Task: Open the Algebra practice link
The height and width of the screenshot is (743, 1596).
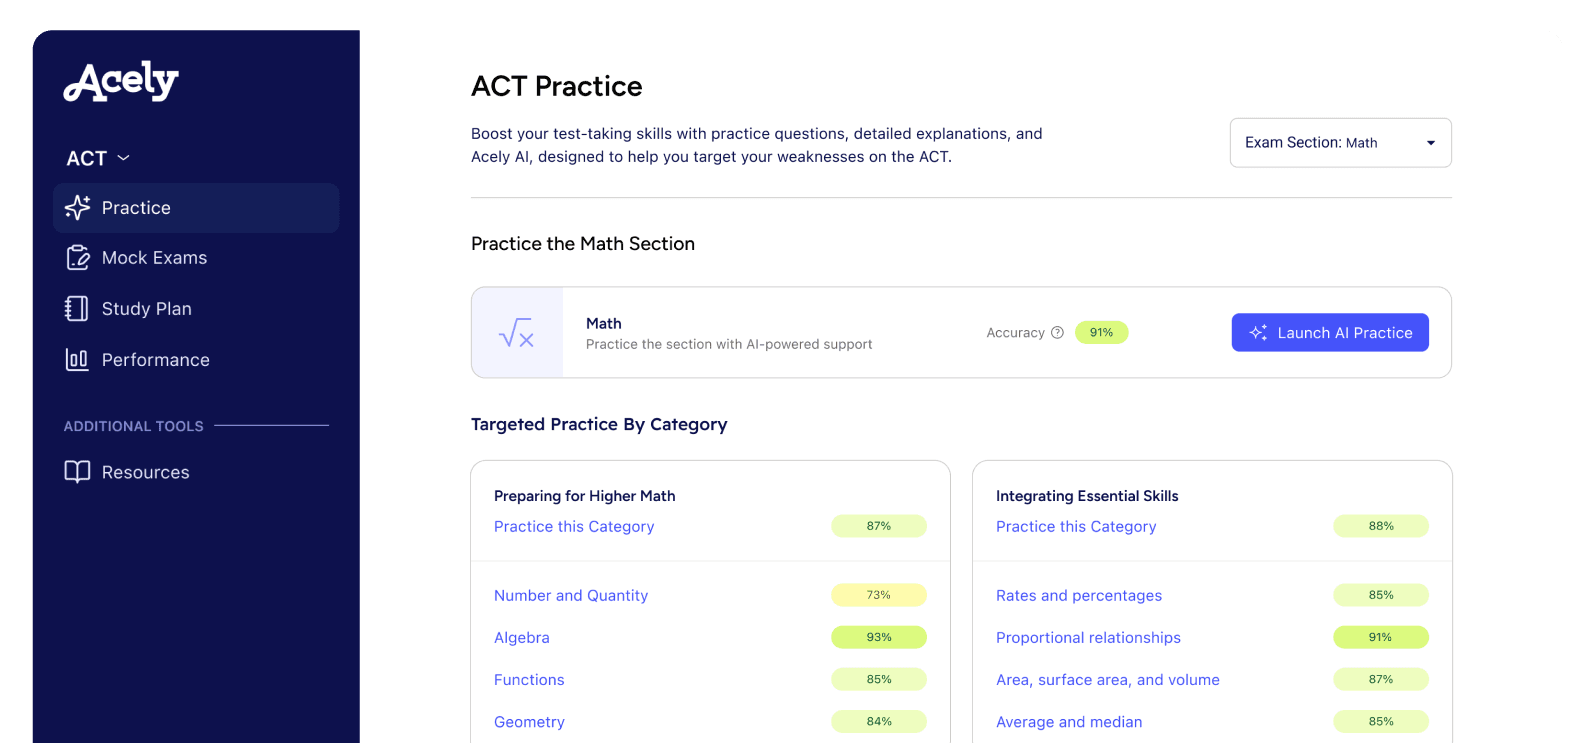Action: (522, 637)
